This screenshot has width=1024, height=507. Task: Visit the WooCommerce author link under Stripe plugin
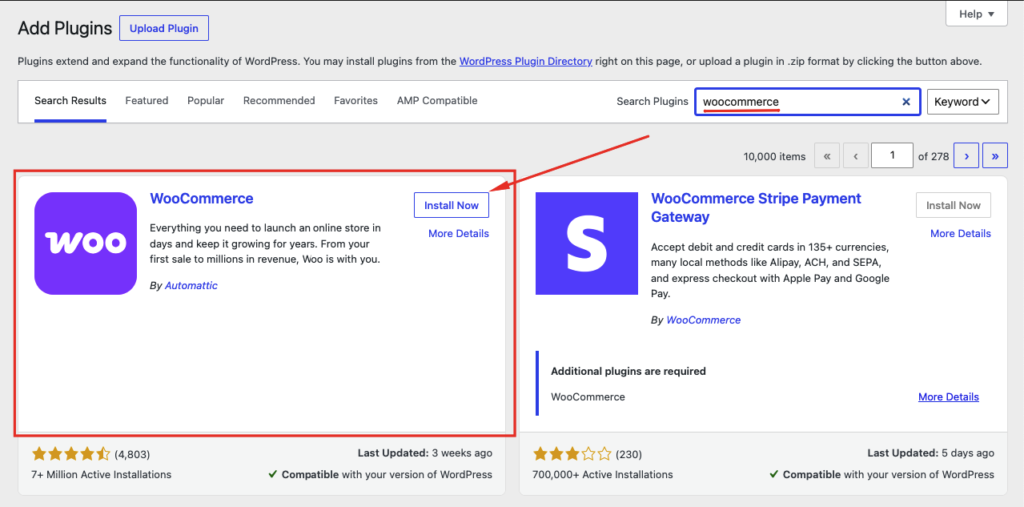(703, 320)
